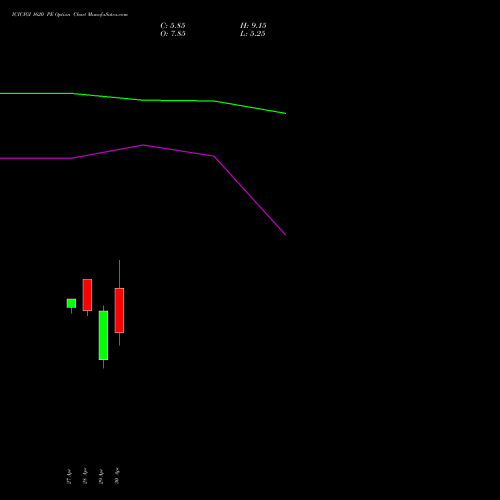Click the 28 Apr date label
The image size is (500, 500).
tap(85, 476)
